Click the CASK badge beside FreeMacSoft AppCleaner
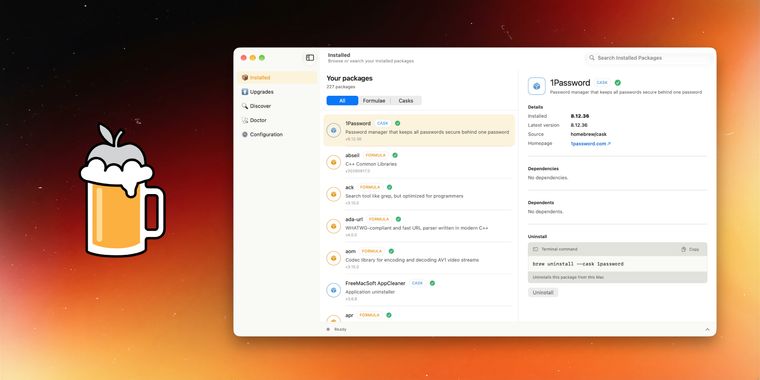The width and height of the screenshot is (760, 380). 417,283
